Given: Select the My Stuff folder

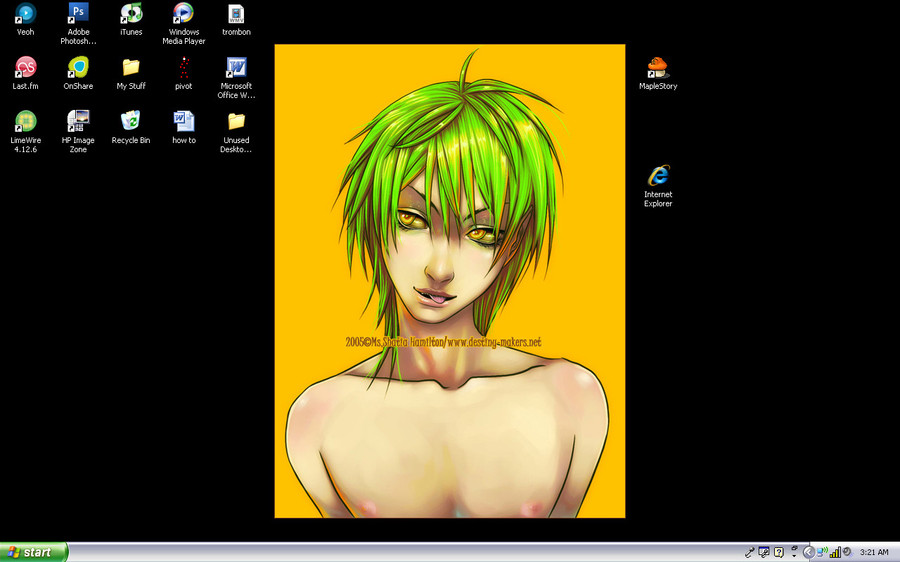Looking at the screenshot, I should pyautogui.click(x=131, y=73).
